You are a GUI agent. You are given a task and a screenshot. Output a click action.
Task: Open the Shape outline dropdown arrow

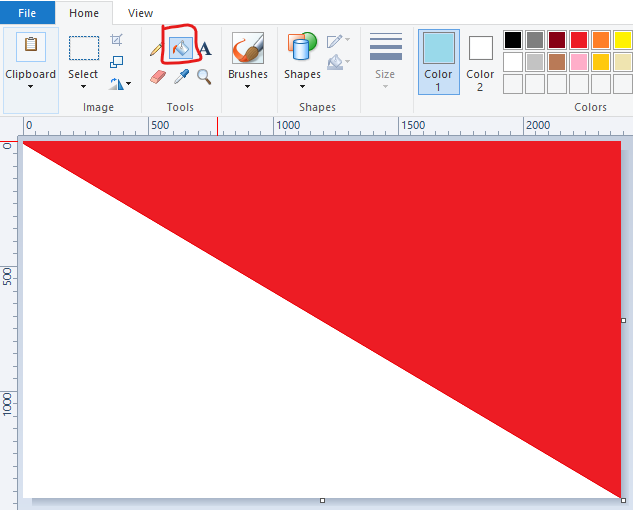coord(348,40)
